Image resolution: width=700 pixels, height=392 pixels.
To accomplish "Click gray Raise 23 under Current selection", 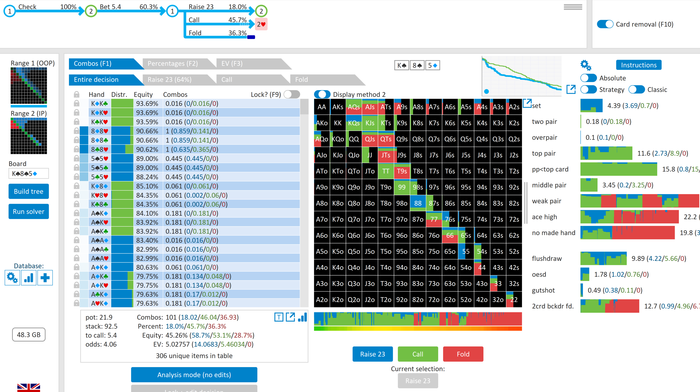I will tap(417, 381).
